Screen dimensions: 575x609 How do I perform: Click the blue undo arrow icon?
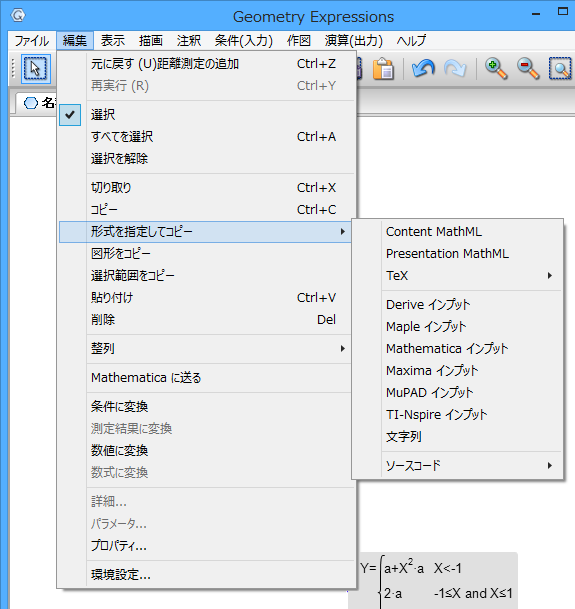point(423,69)
